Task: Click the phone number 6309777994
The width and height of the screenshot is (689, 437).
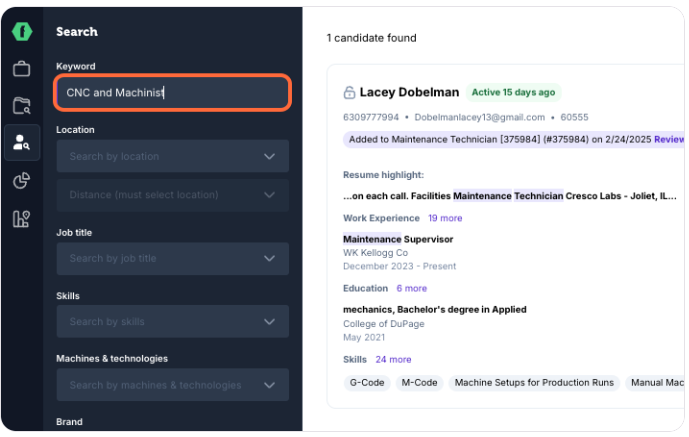Action: click(371, 118)
